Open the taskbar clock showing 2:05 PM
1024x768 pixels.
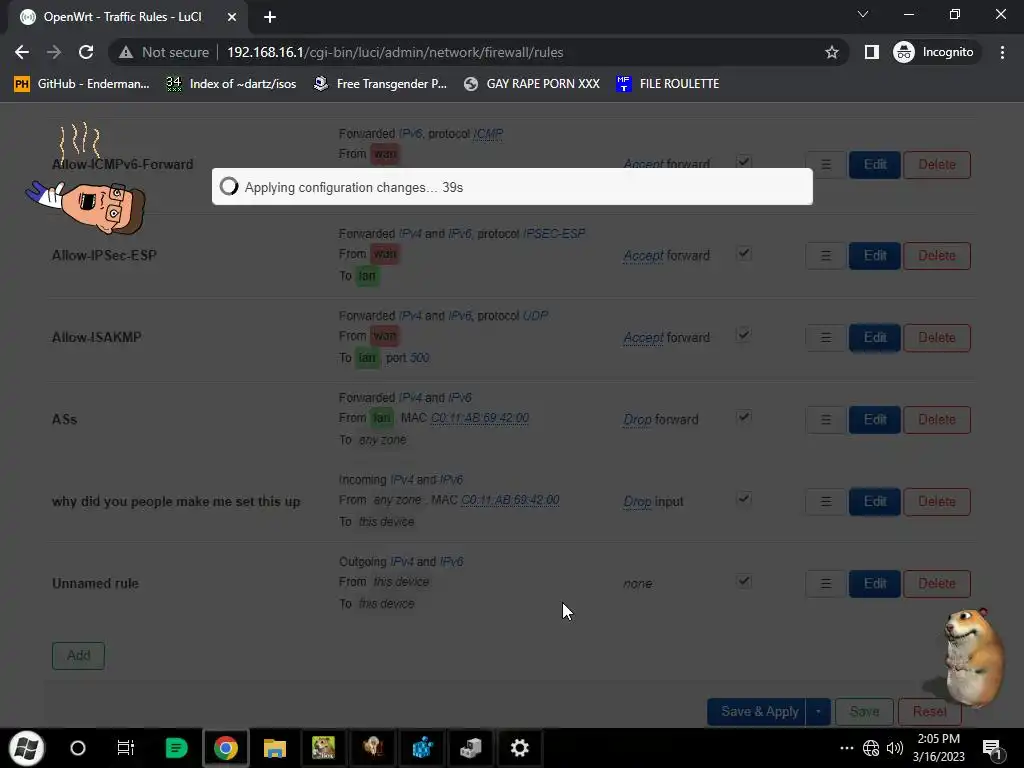point(938,748)
